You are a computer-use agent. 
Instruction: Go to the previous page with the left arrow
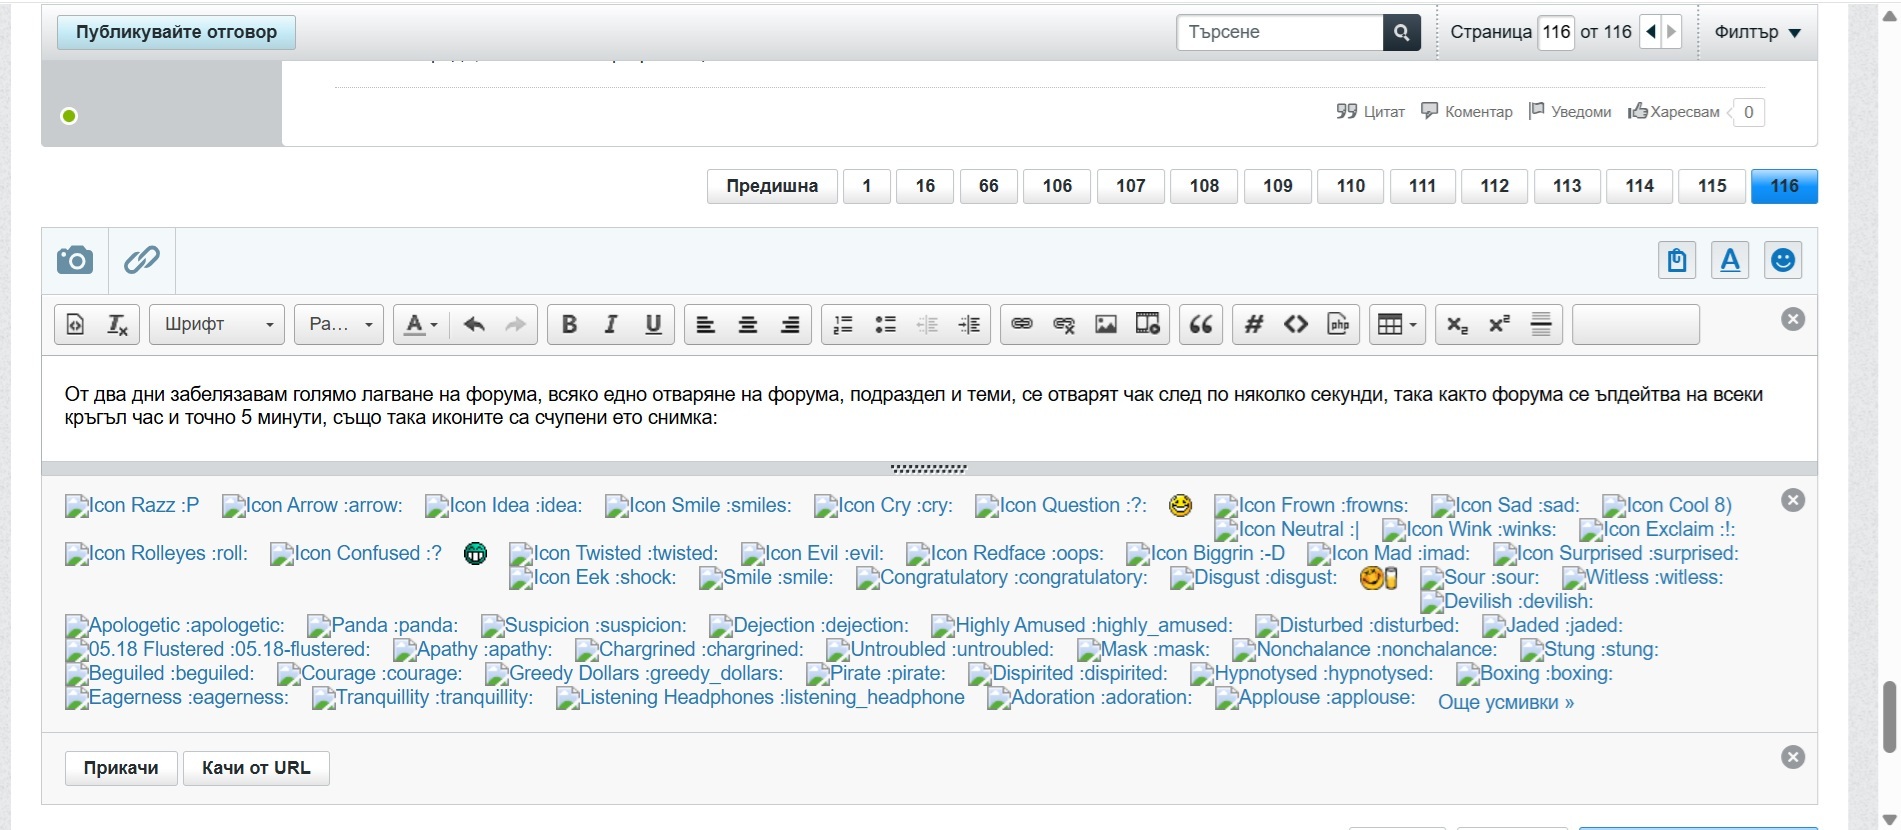click(1651, 32)
